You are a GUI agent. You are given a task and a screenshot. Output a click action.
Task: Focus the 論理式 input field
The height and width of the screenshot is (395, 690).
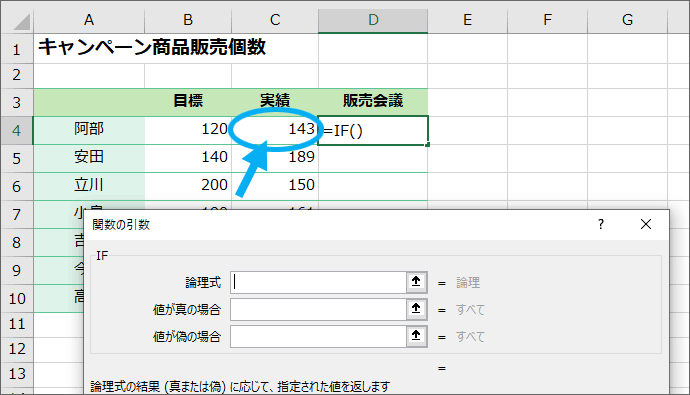[x=318, y=282]
